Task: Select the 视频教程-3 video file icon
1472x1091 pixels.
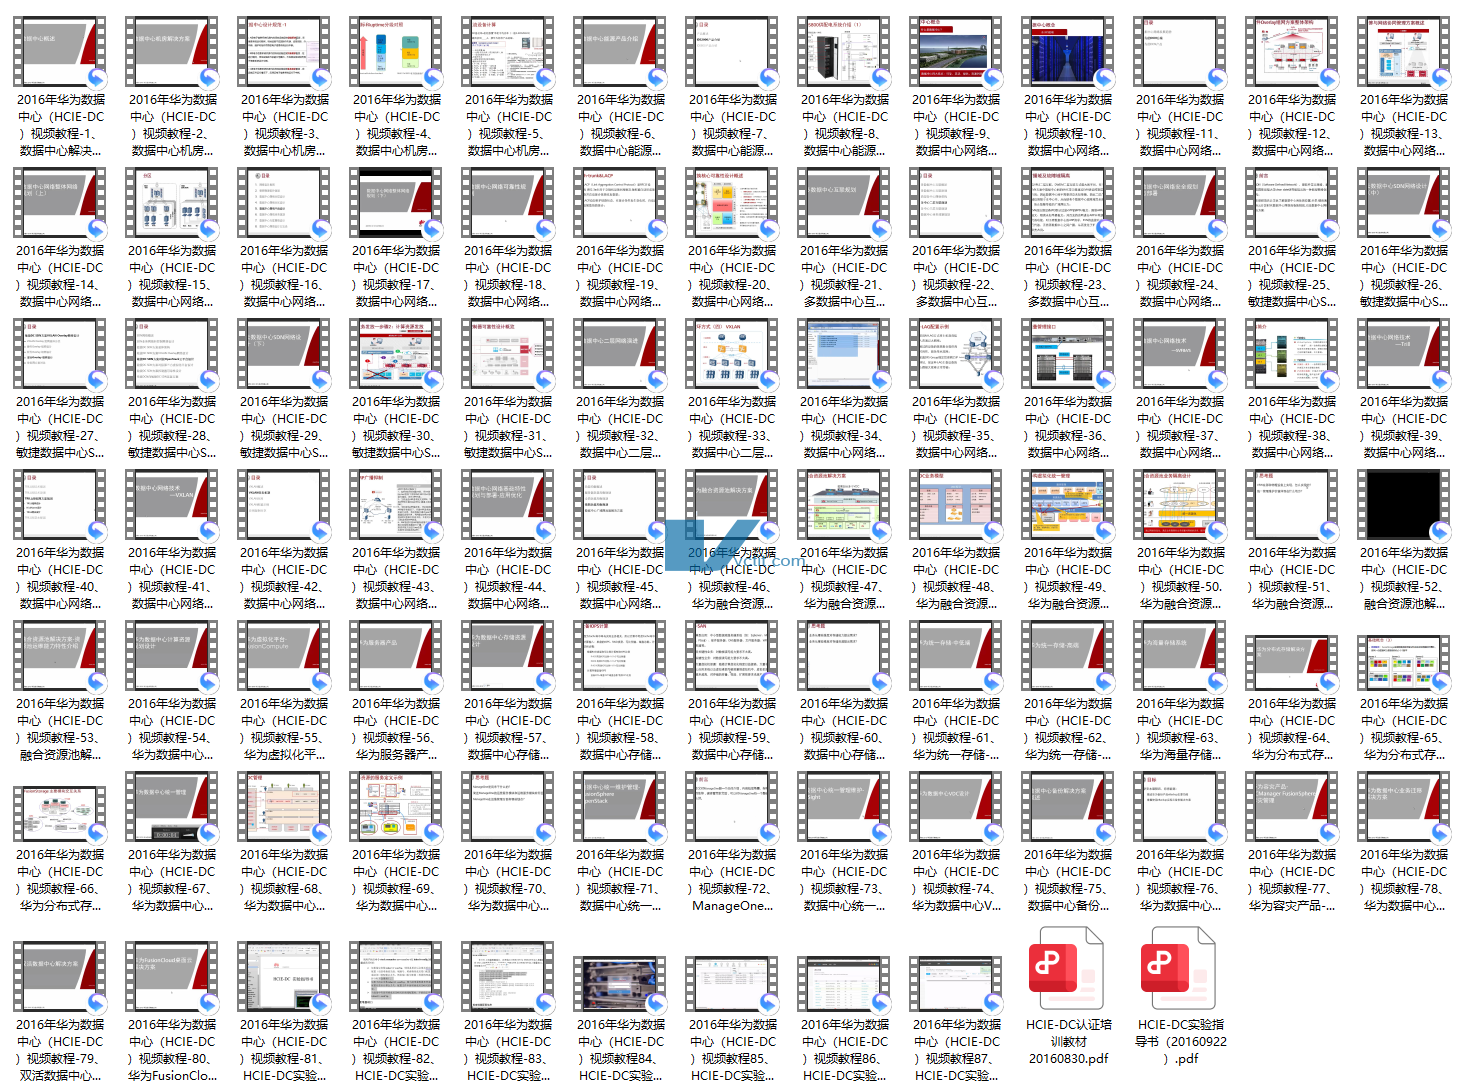Action: tap(284, 52)
